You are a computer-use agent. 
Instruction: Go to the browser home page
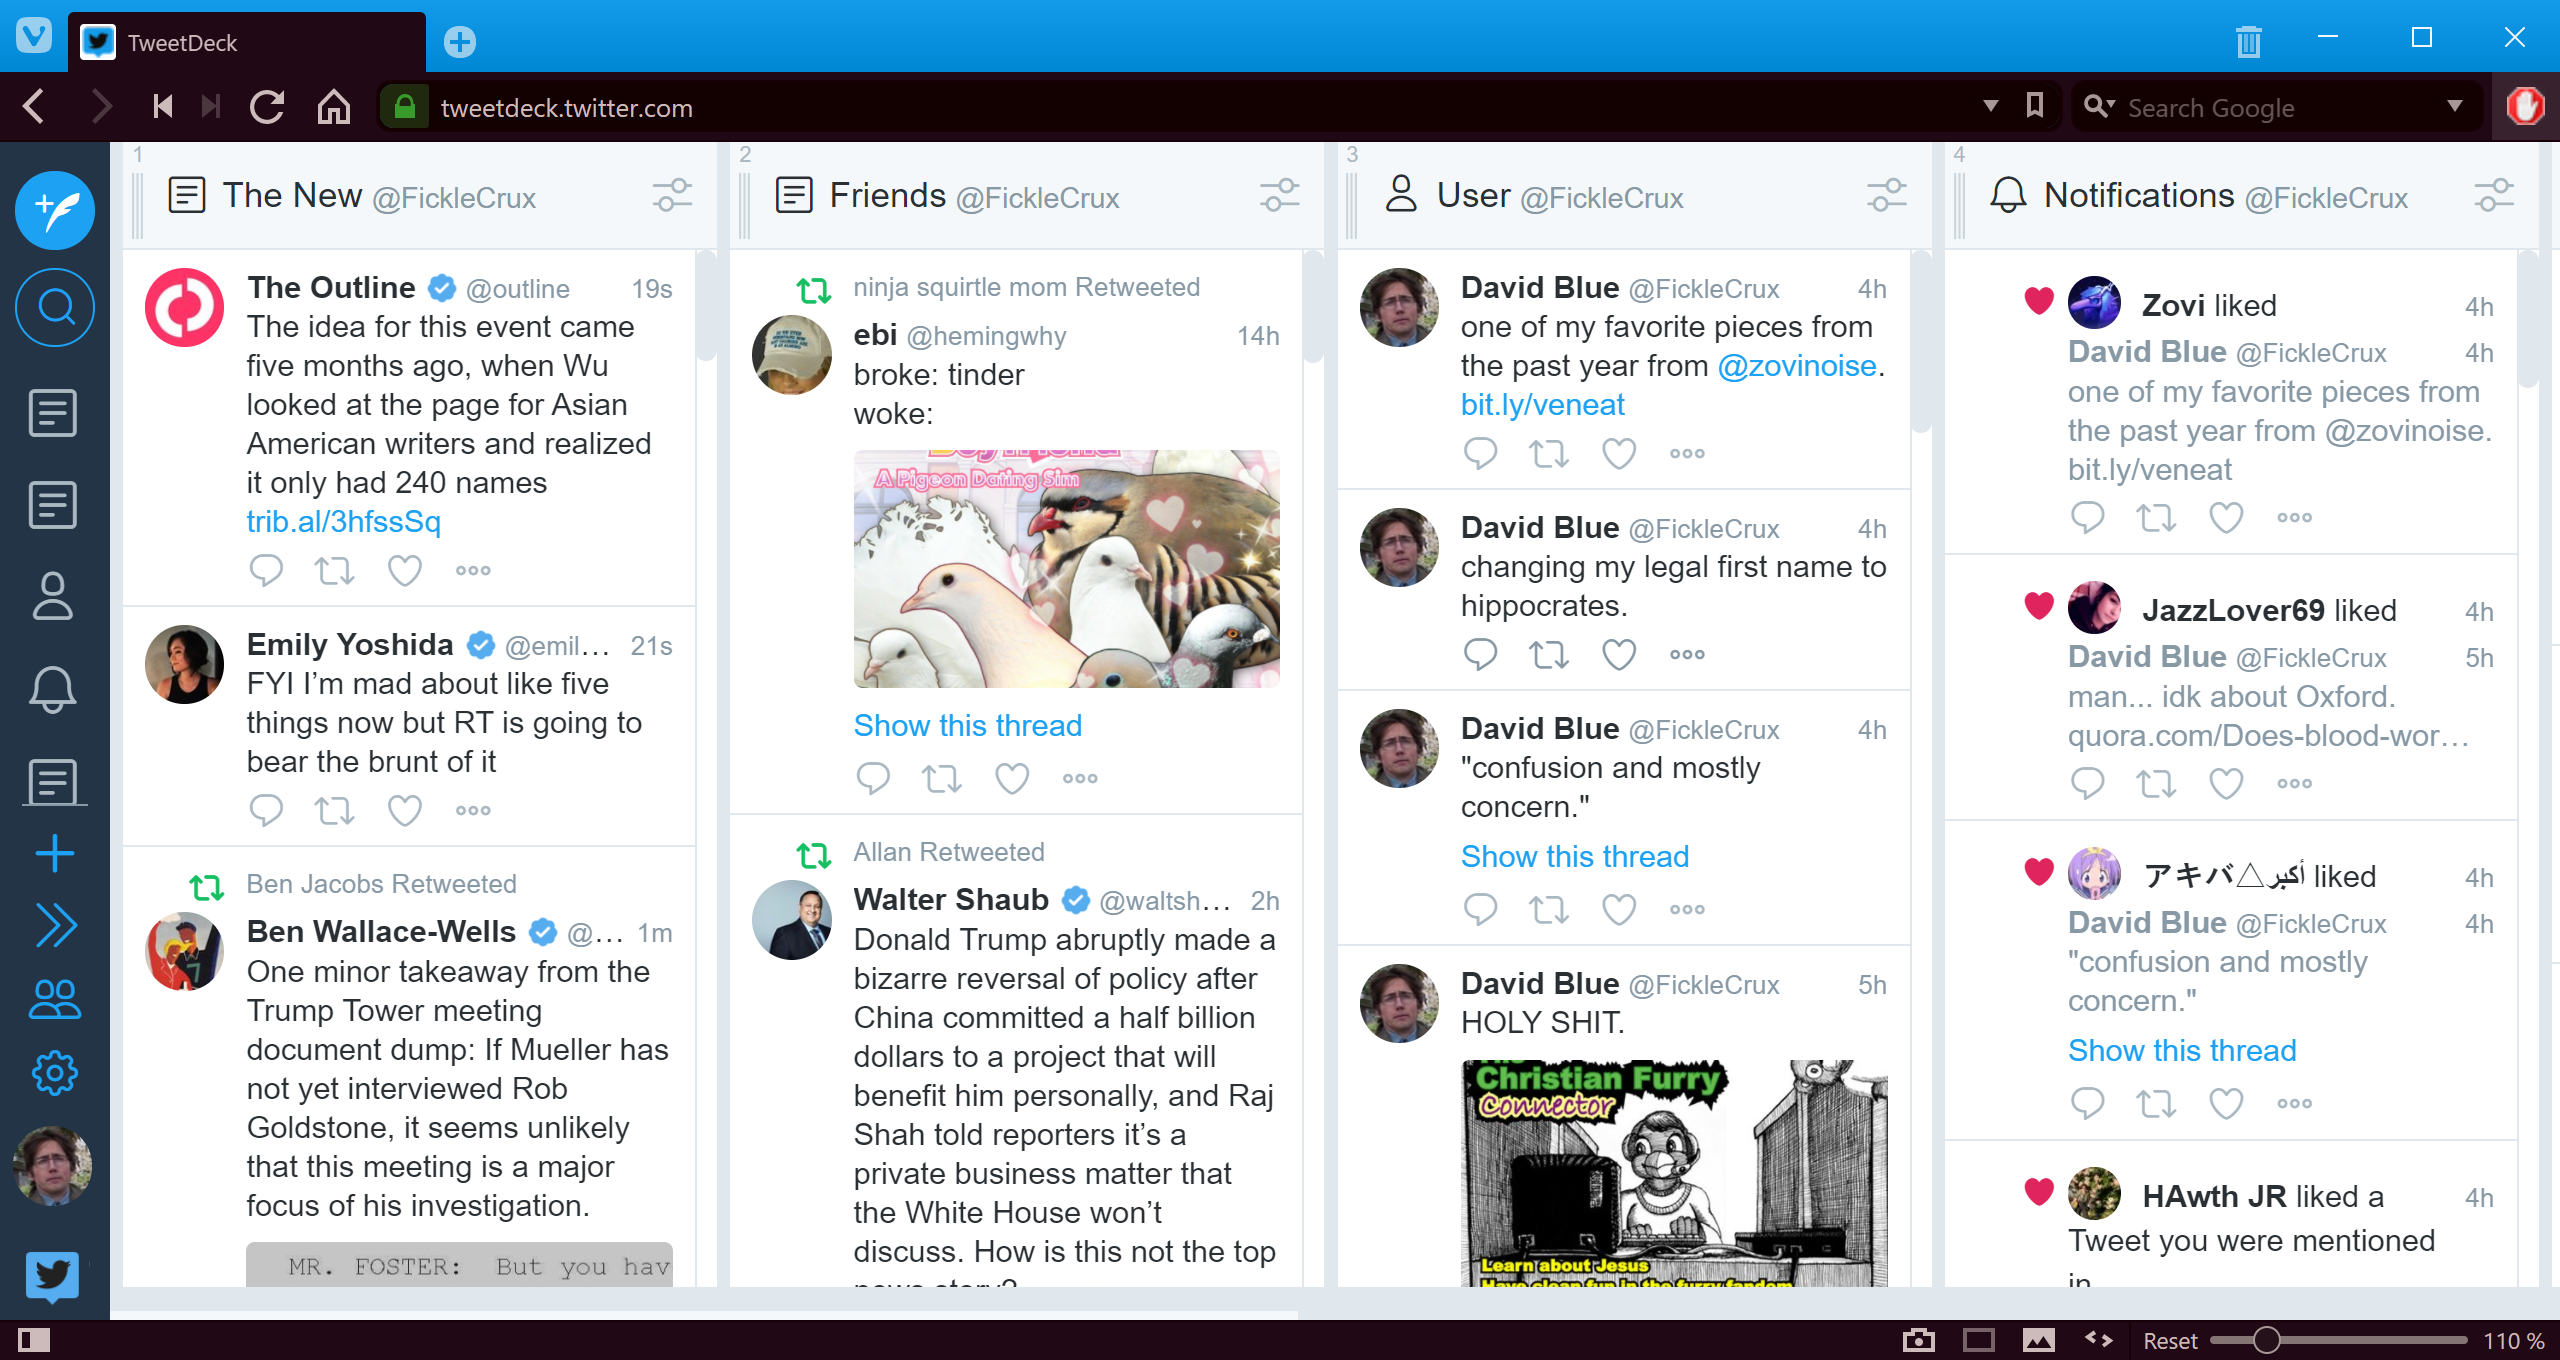coord(334,106)
